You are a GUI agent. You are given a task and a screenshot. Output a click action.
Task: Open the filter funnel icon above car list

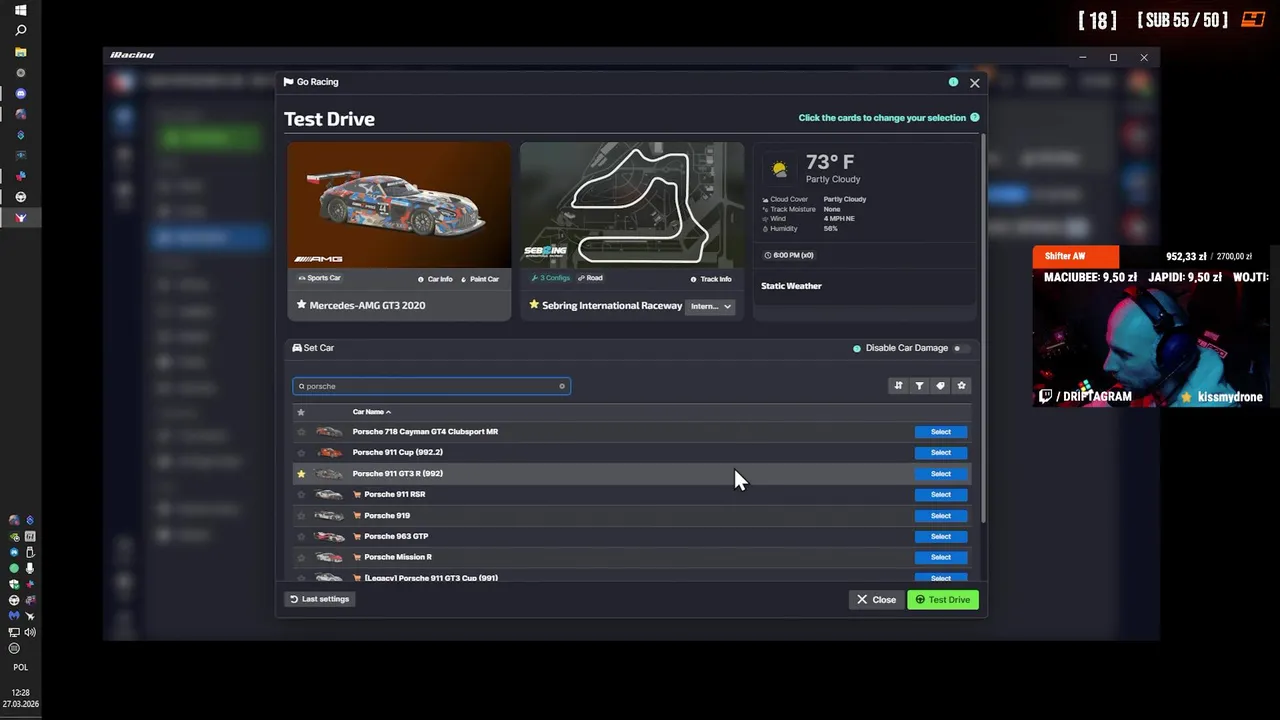pyautogui.click(x=919, y=386)
